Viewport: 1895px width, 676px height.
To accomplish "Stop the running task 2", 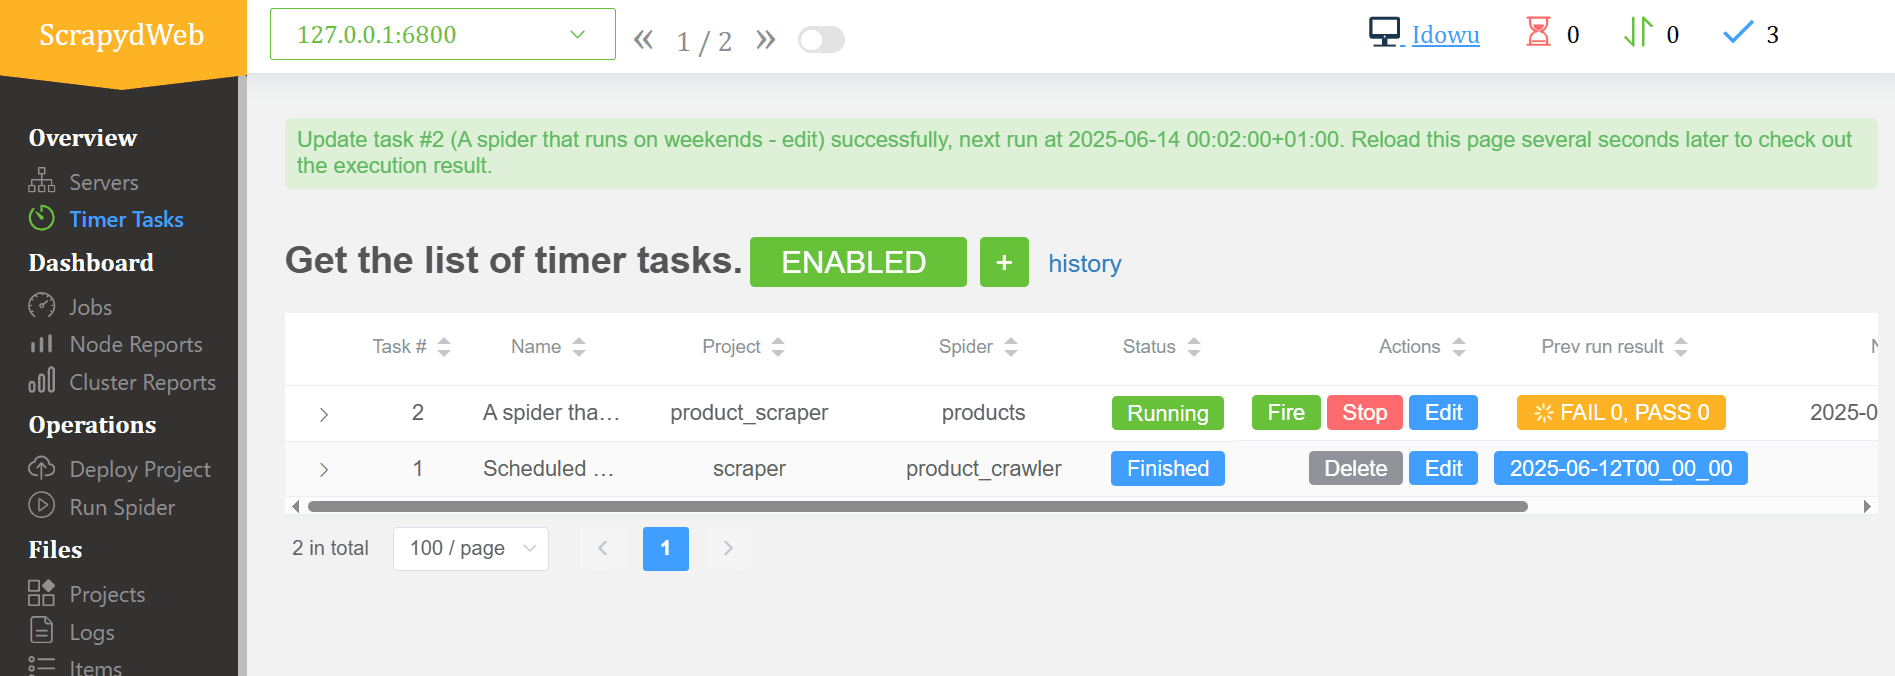I will [1364, 412].
